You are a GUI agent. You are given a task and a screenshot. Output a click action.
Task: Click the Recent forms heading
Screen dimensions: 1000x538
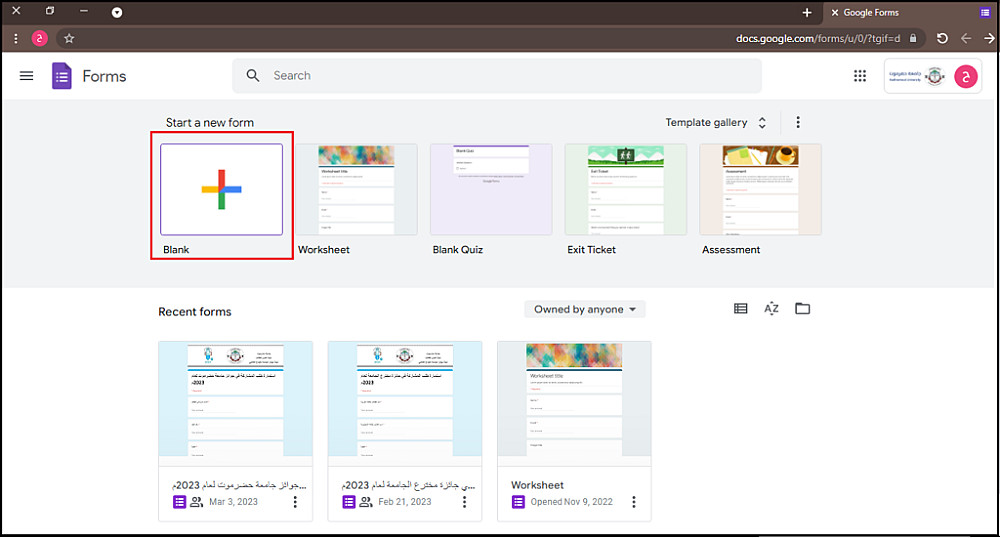[x=195, y=312]
